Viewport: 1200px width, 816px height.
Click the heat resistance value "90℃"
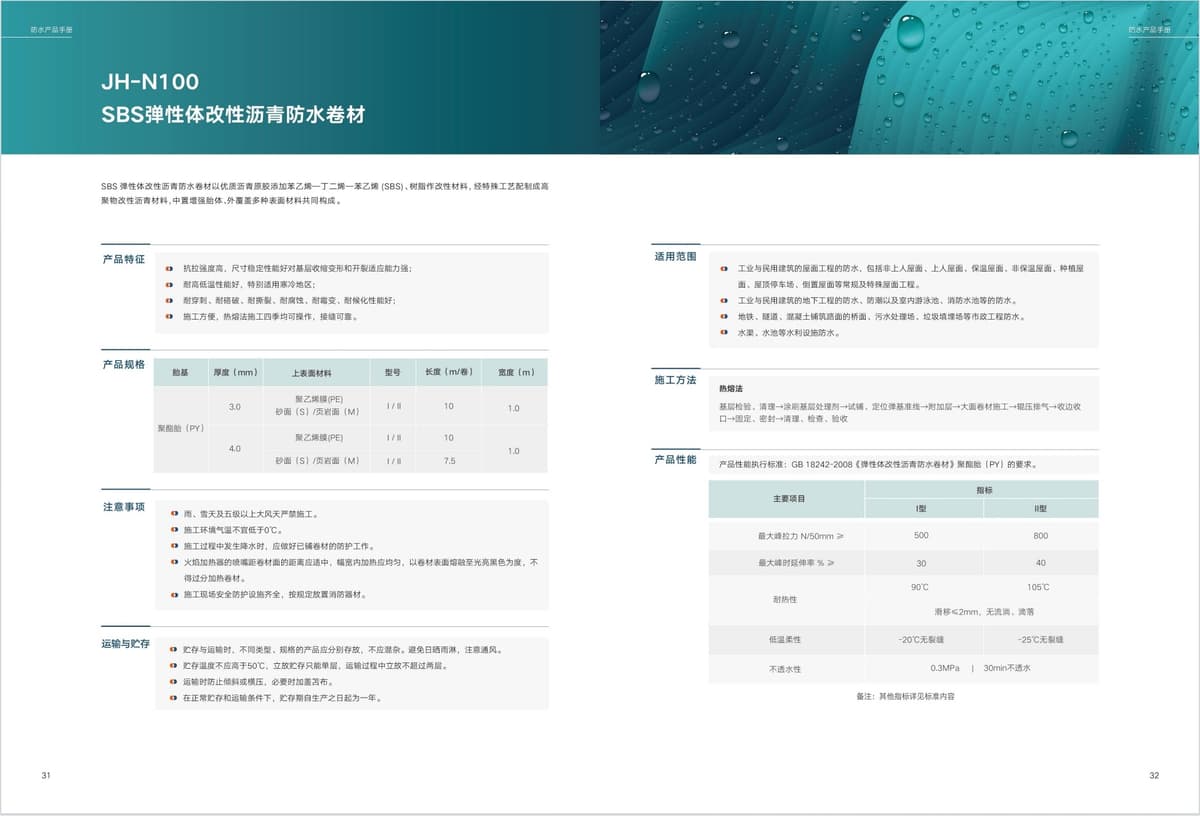point(920,587)
